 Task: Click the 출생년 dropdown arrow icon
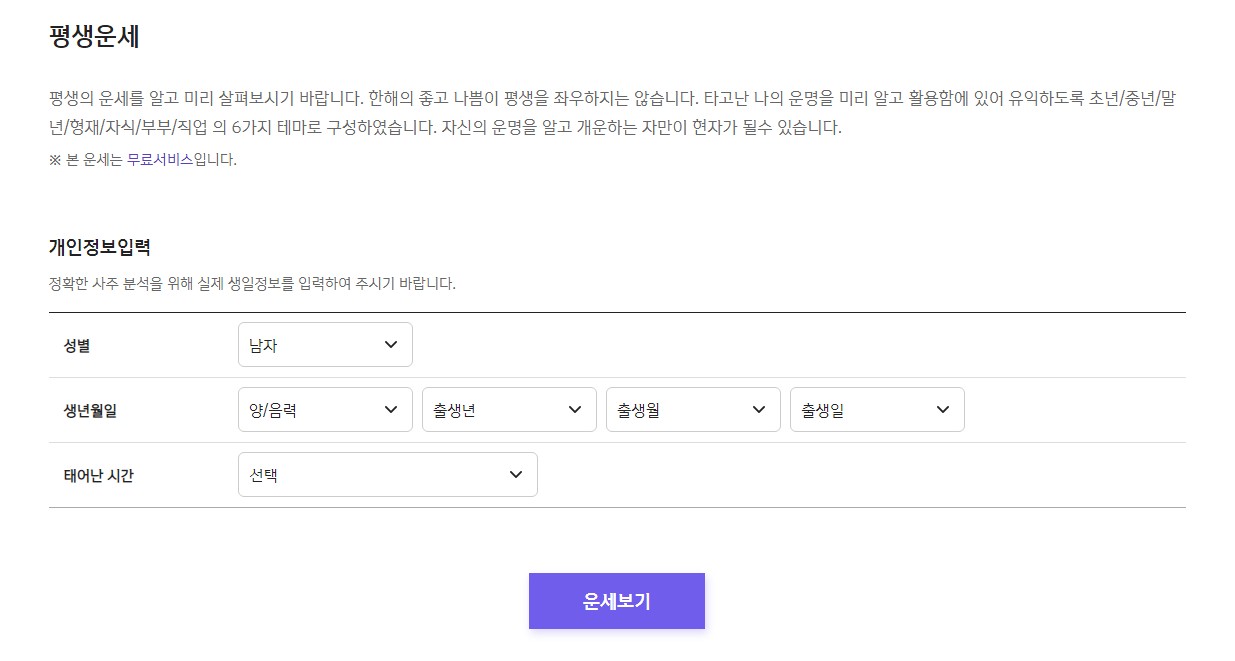click(575, 409)
